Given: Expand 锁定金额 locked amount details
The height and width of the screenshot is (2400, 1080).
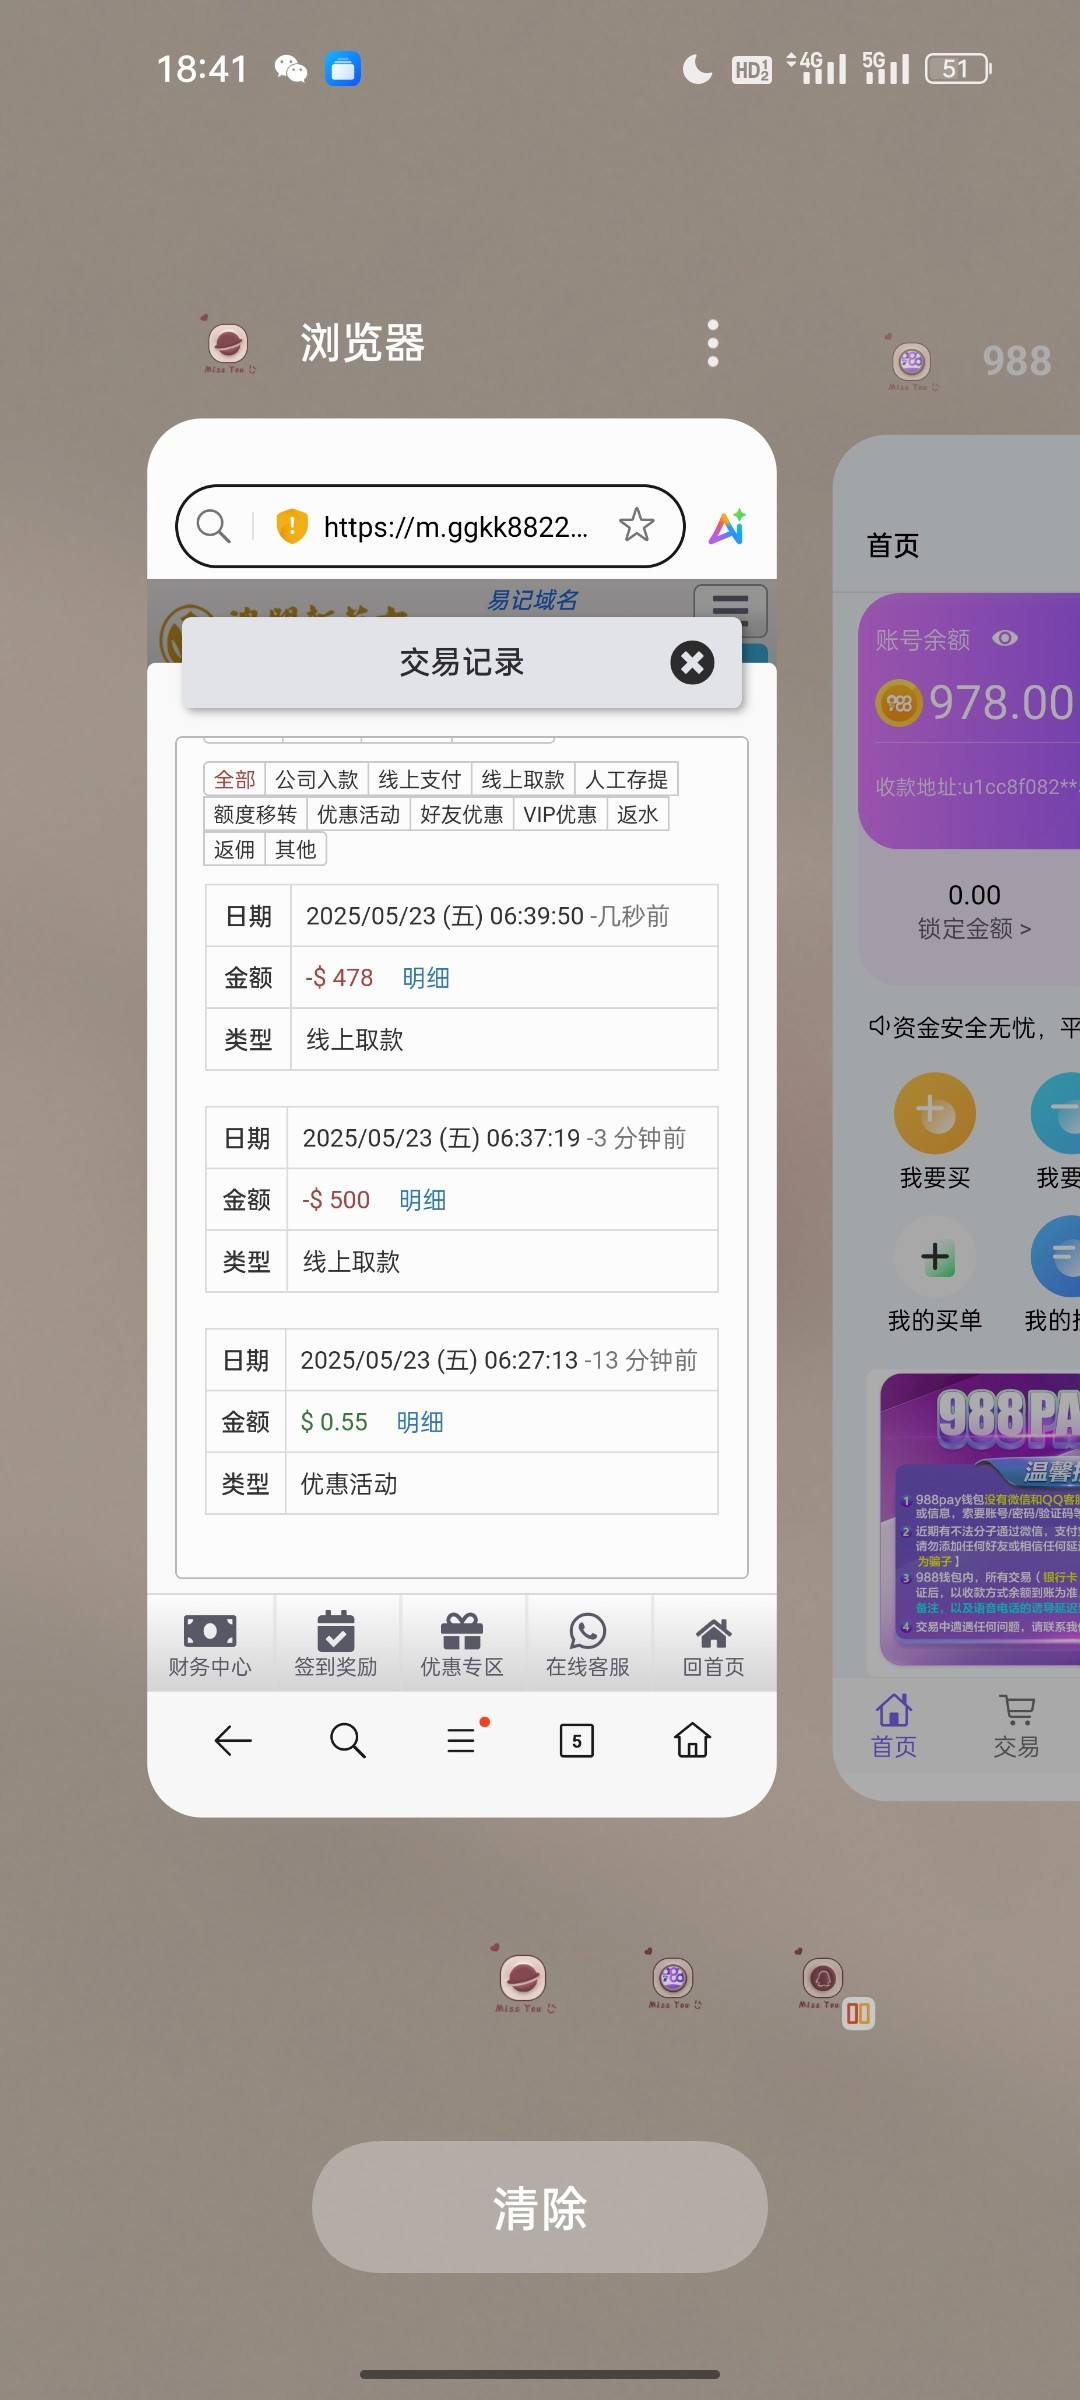Looking at the screenshot, I should coord(974,929).
